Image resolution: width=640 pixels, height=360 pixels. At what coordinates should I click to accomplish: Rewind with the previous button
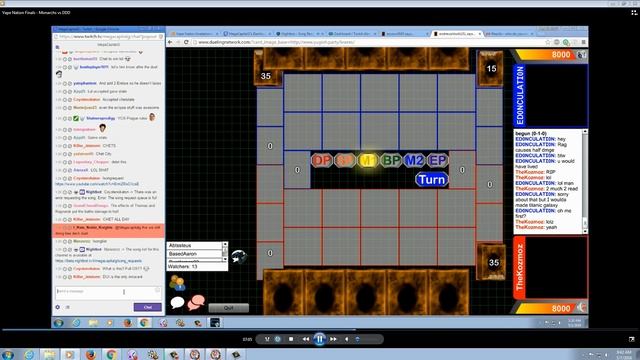click(305, 339)
